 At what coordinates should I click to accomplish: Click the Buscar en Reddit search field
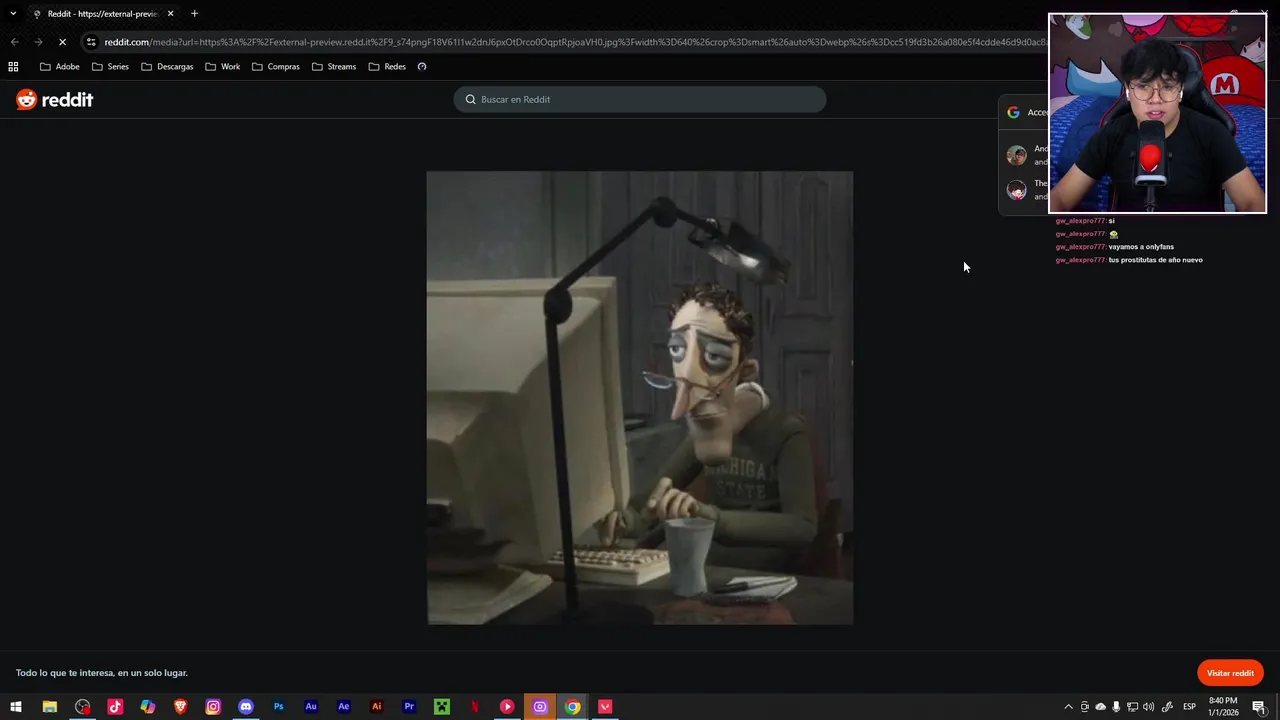[x=640, y=99]
